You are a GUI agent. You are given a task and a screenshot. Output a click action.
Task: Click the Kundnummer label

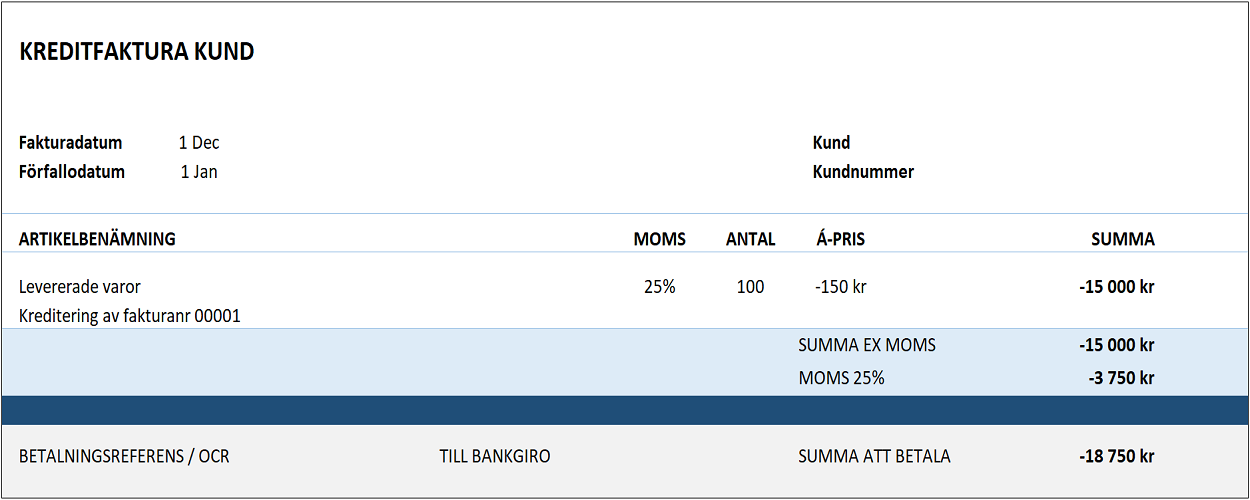point(863,172)
